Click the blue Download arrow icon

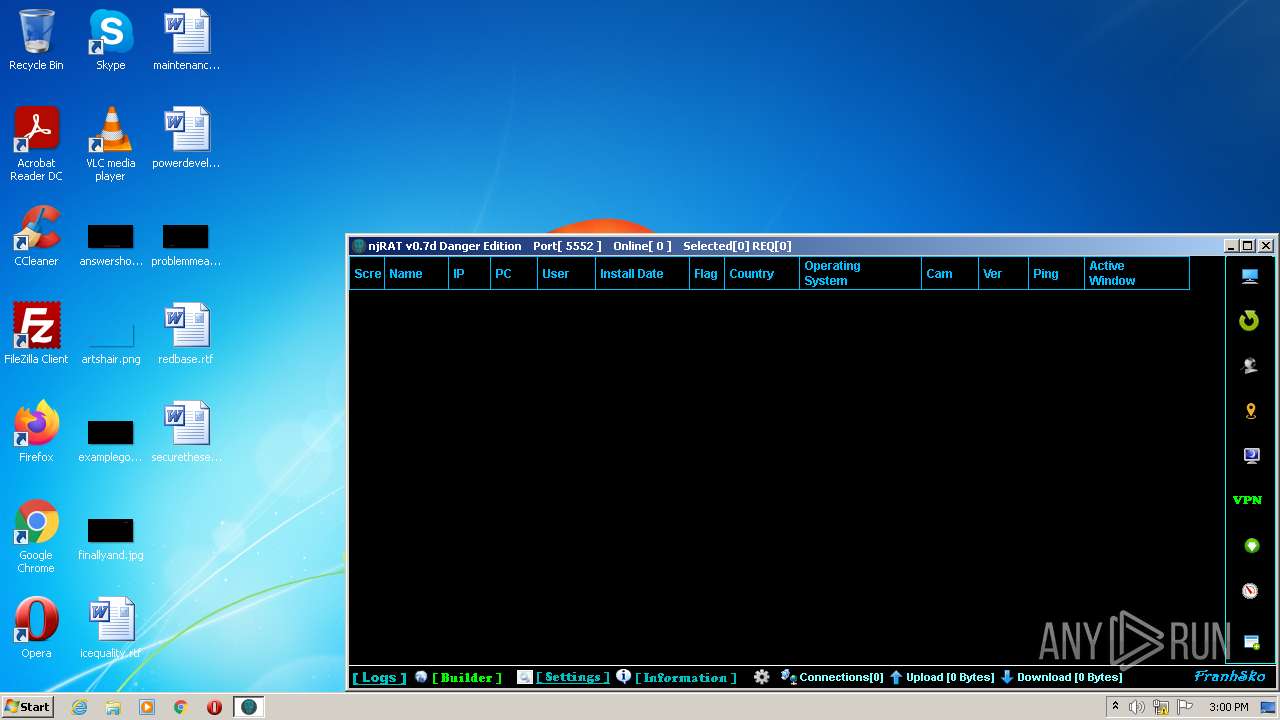click(x=1007, y=677)
